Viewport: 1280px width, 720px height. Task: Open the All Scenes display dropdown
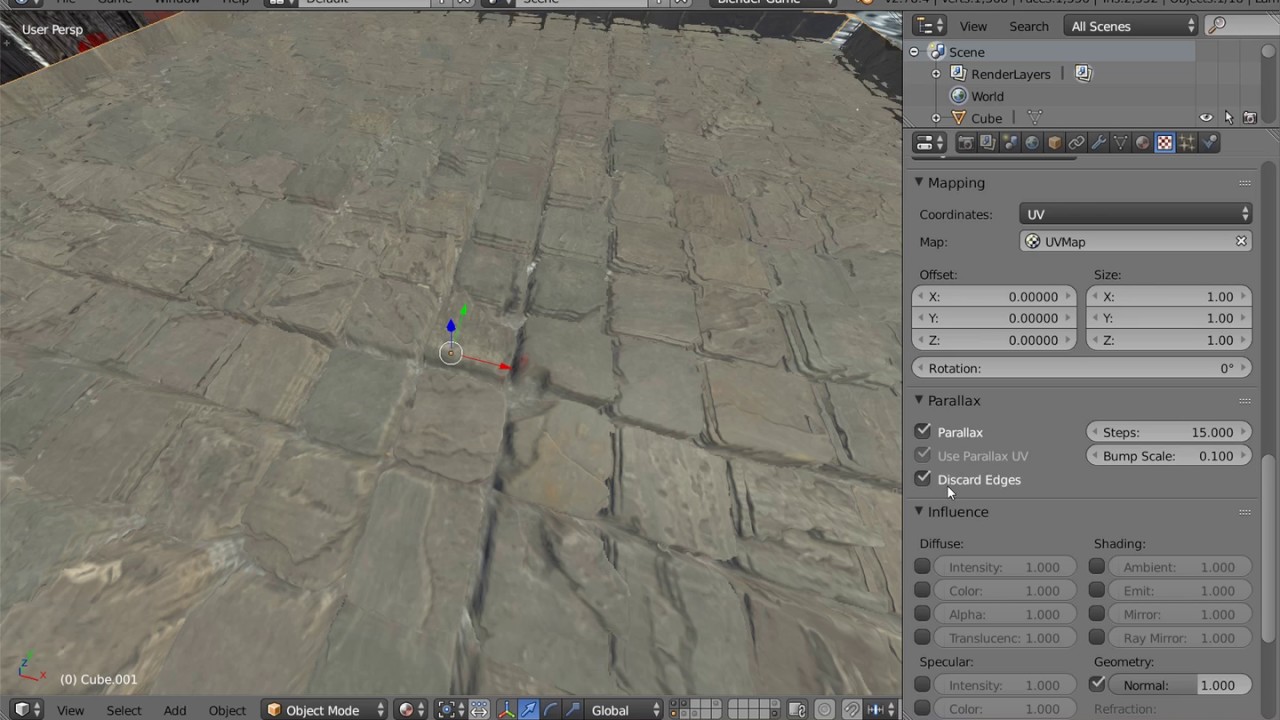click(x=1133, y=26)
